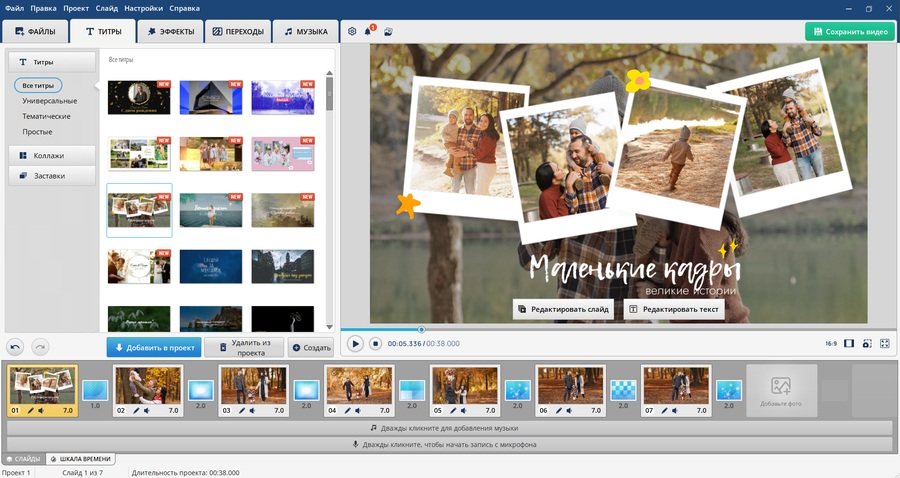Switch to the "Слайды" view tab
This screenshot has height=478, width=900.
[x=22, y=459]
